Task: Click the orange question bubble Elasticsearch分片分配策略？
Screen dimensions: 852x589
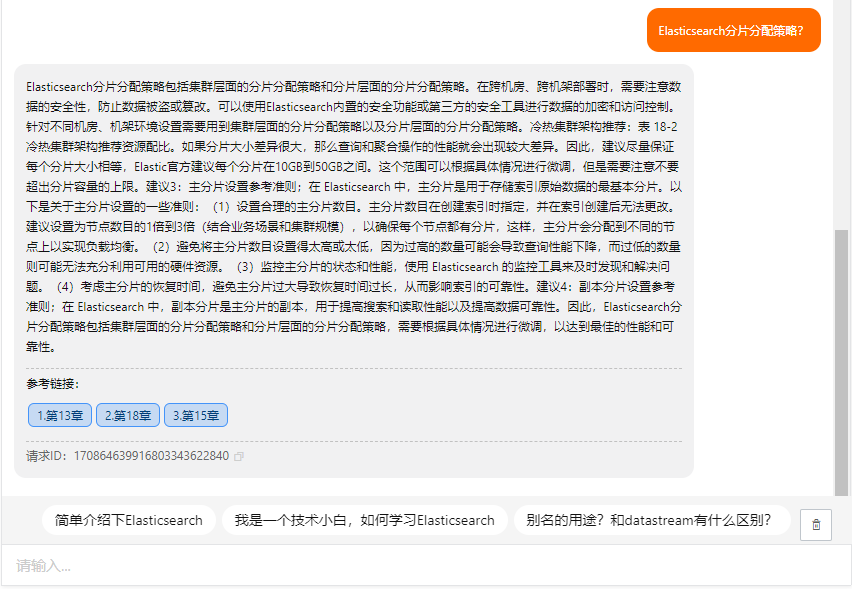Action: pos(734,30)
